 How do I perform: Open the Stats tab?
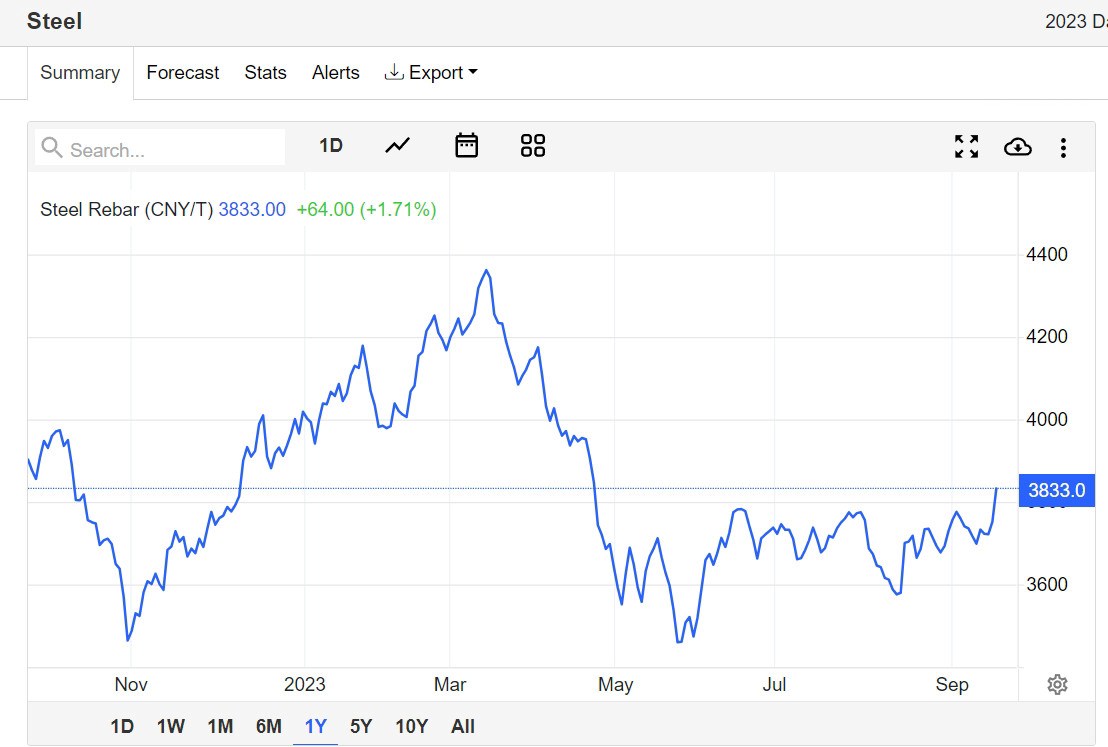point(265,72)
